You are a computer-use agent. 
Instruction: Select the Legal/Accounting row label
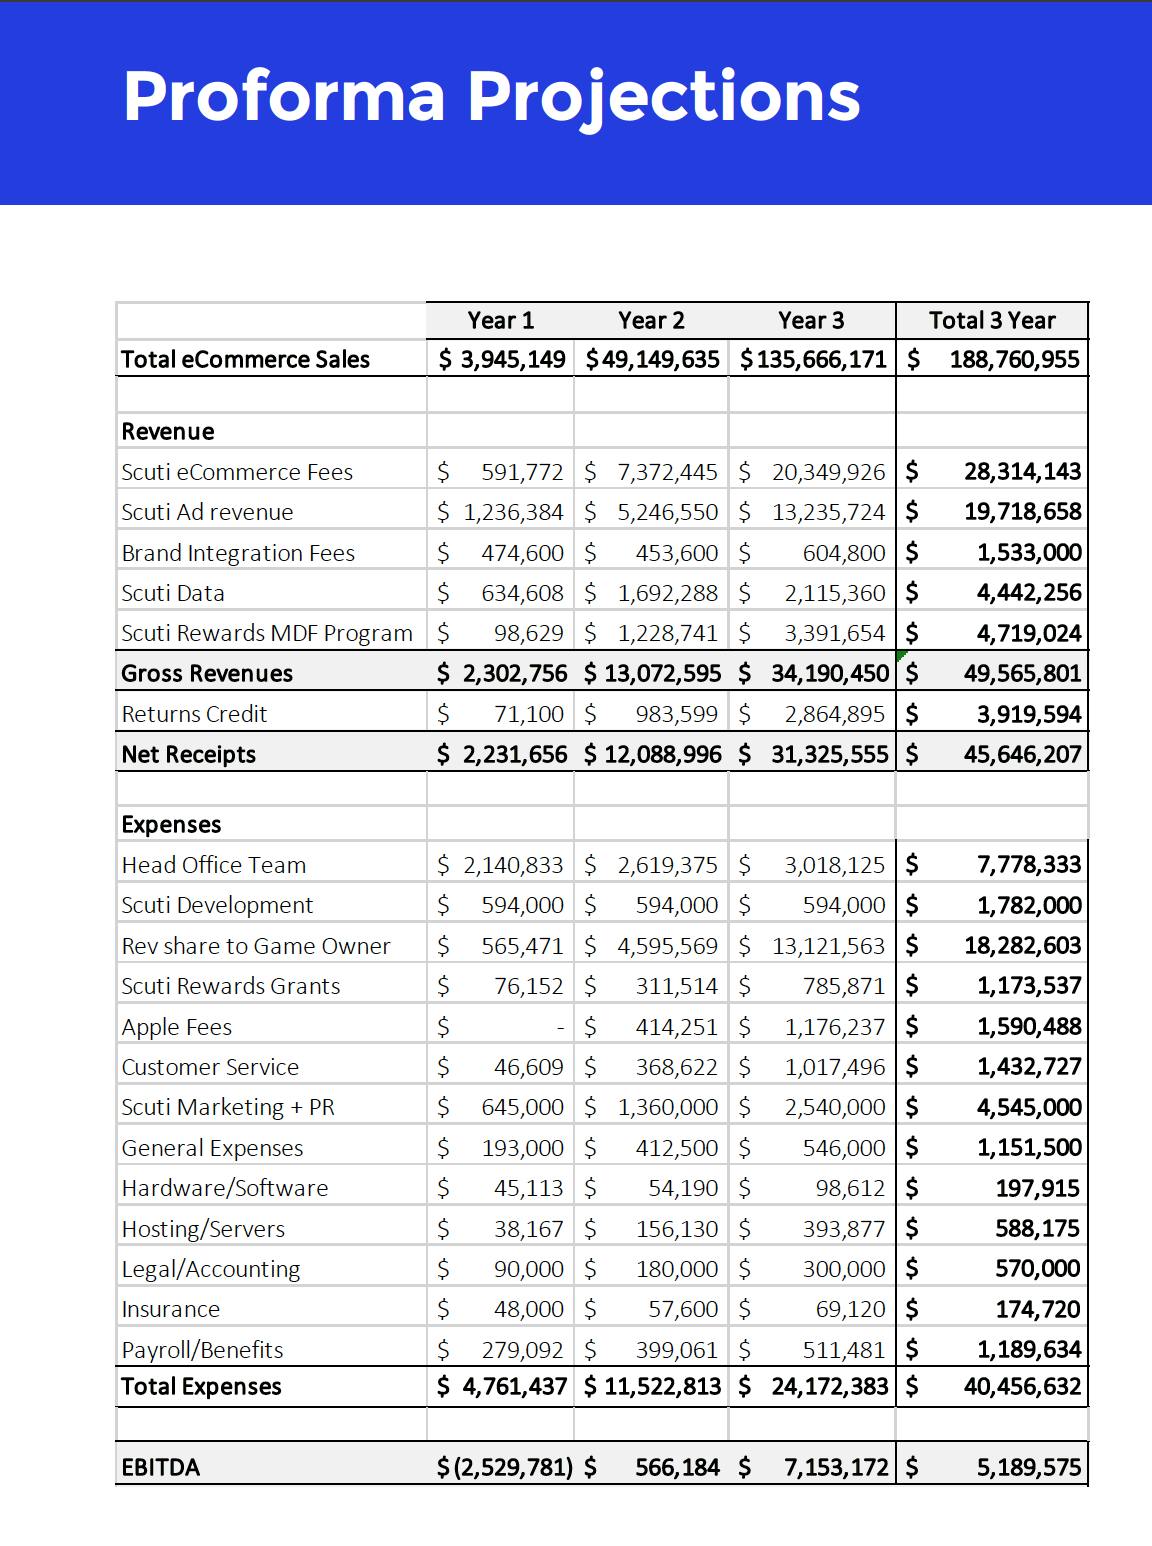pos(211,1269)
